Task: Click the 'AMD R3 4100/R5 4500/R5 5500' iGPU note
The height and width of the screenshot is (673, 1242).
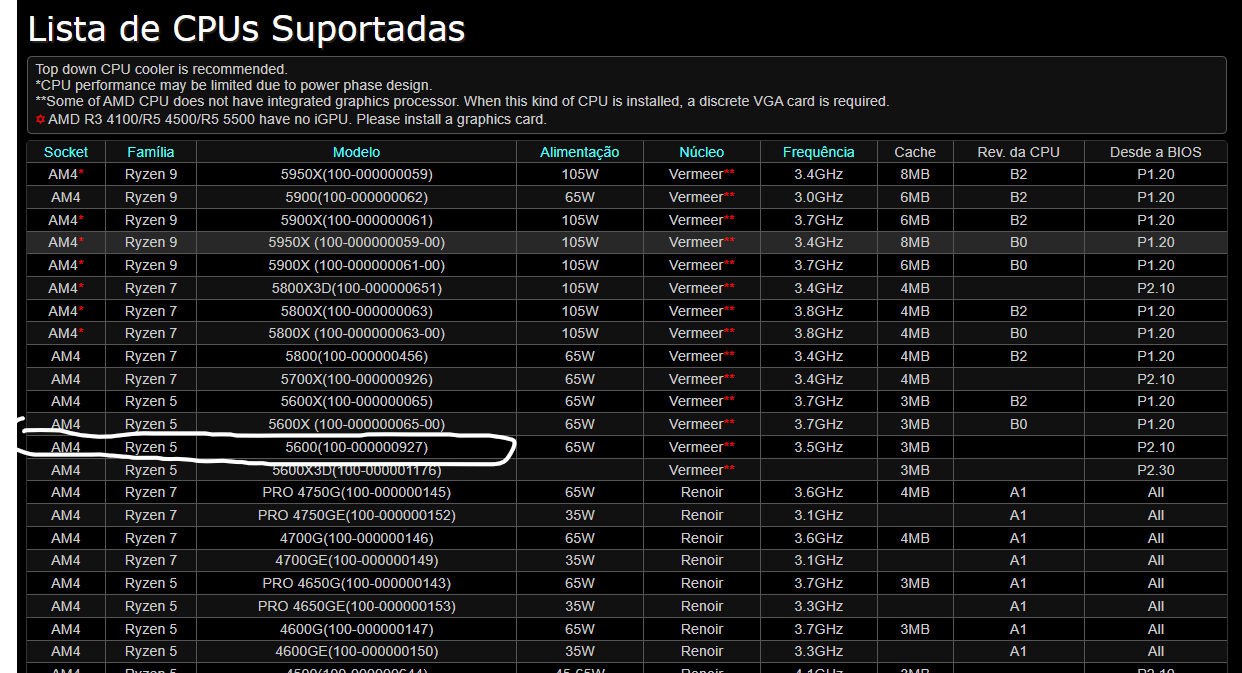Action: [291, 119]
